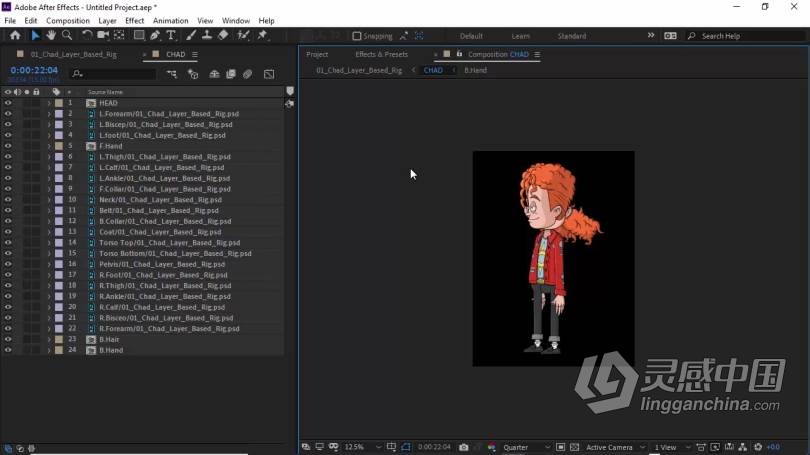The height and width of the screenshot is (455, 810).
Task: Click 01_Chad_Layer_Based_Rig breadcrumb in viewer
Action: [359, 70]
